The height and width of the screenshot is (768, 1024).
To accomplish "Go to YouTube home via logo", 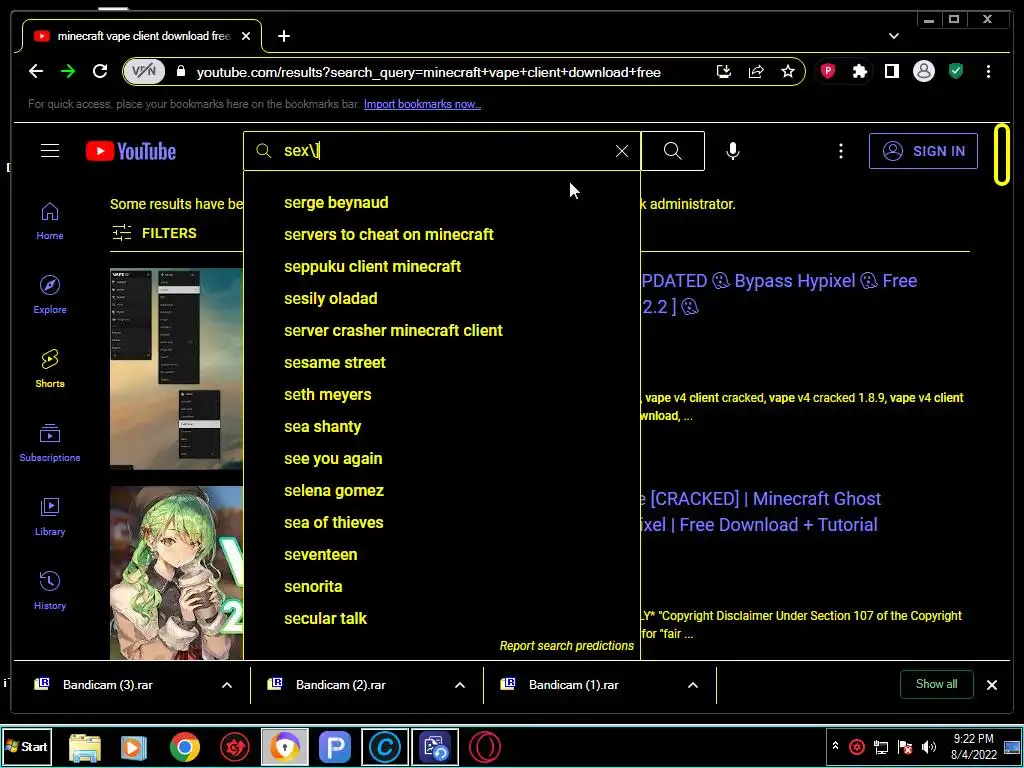I will tap(131, 151).
